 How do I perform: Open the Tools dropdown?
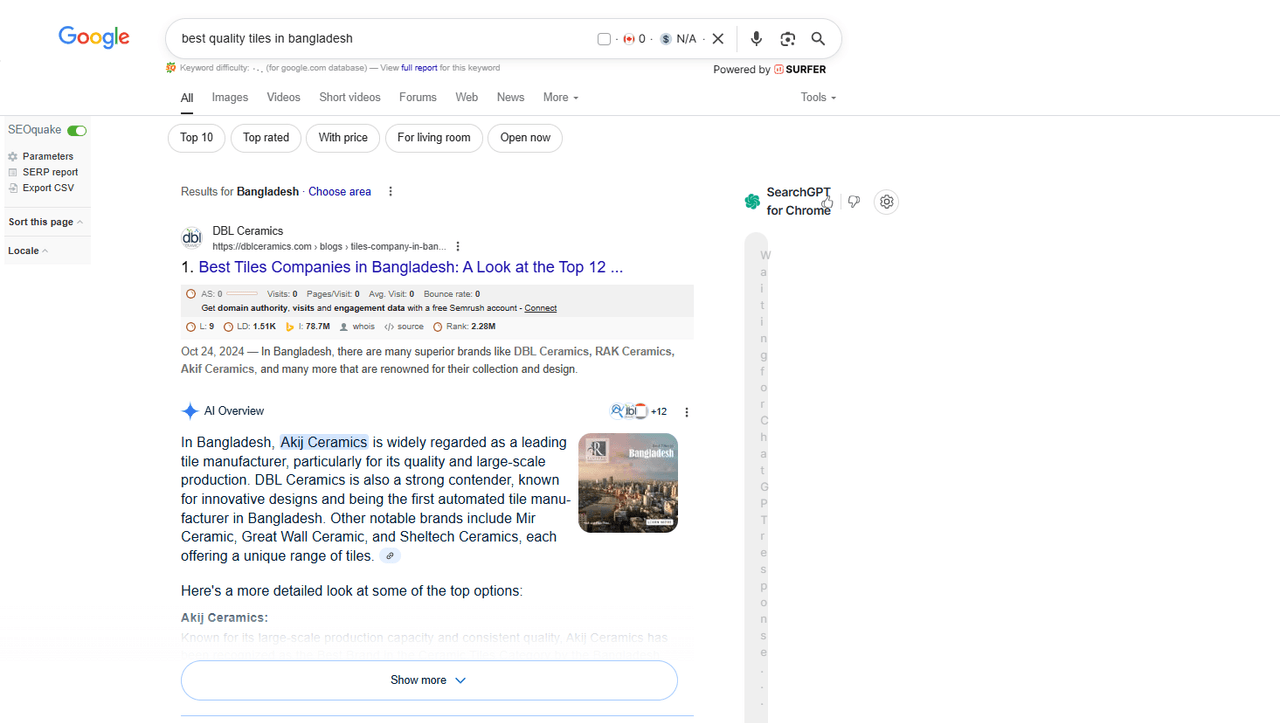pos(819,97)
